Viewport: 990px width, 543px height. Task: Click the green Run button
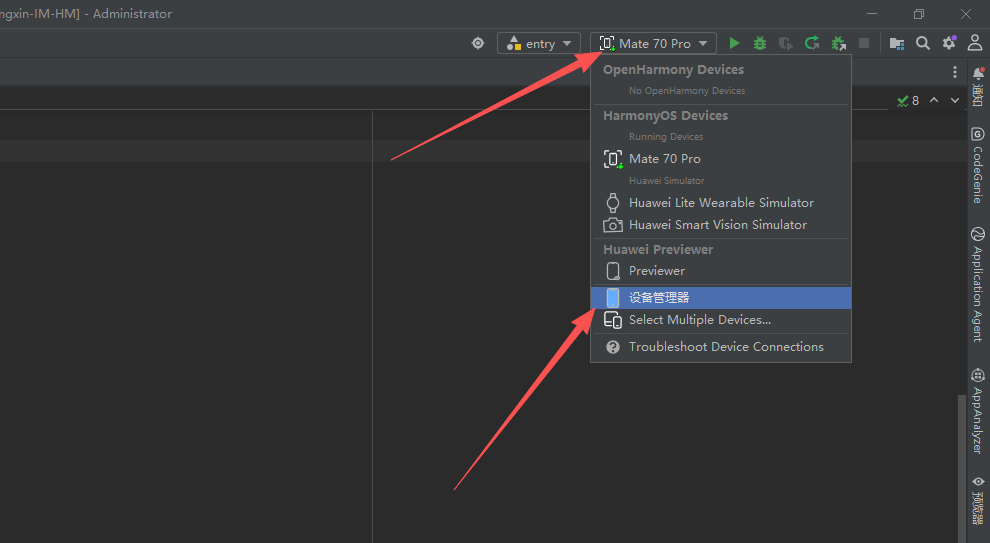tap(734, 43)
